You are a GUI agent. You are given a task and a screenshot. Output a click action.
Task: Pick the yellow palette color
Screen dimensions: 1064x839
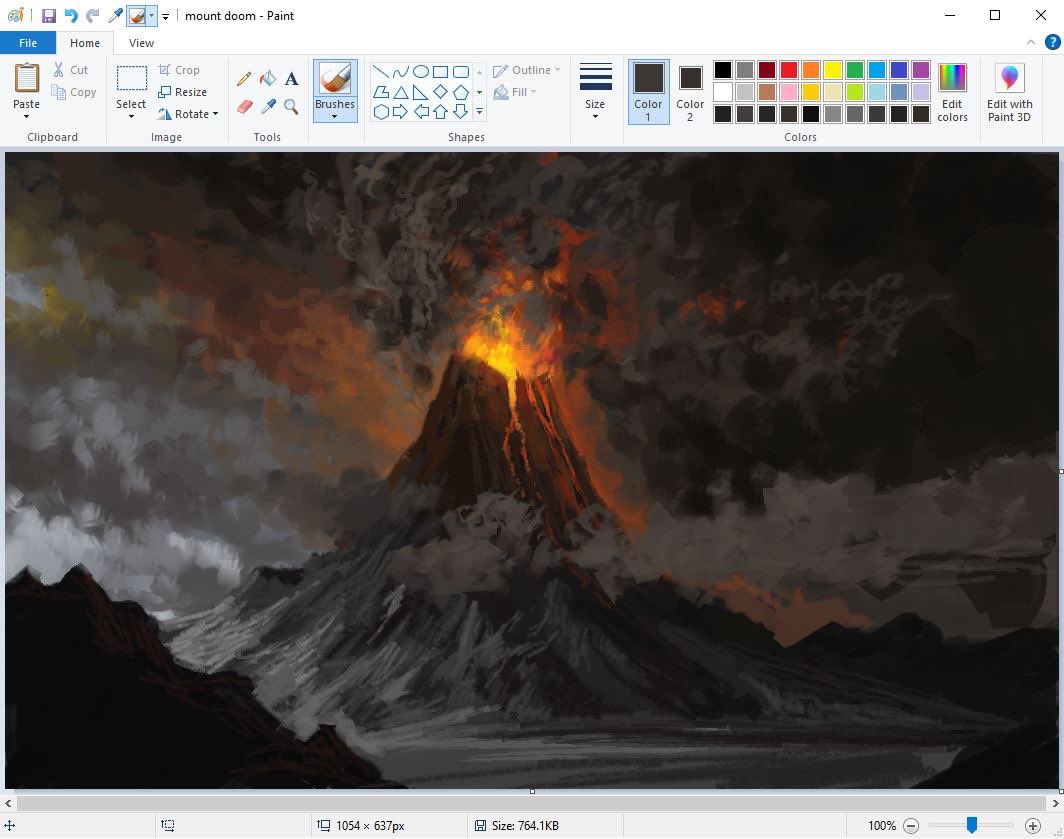(833, 70)
